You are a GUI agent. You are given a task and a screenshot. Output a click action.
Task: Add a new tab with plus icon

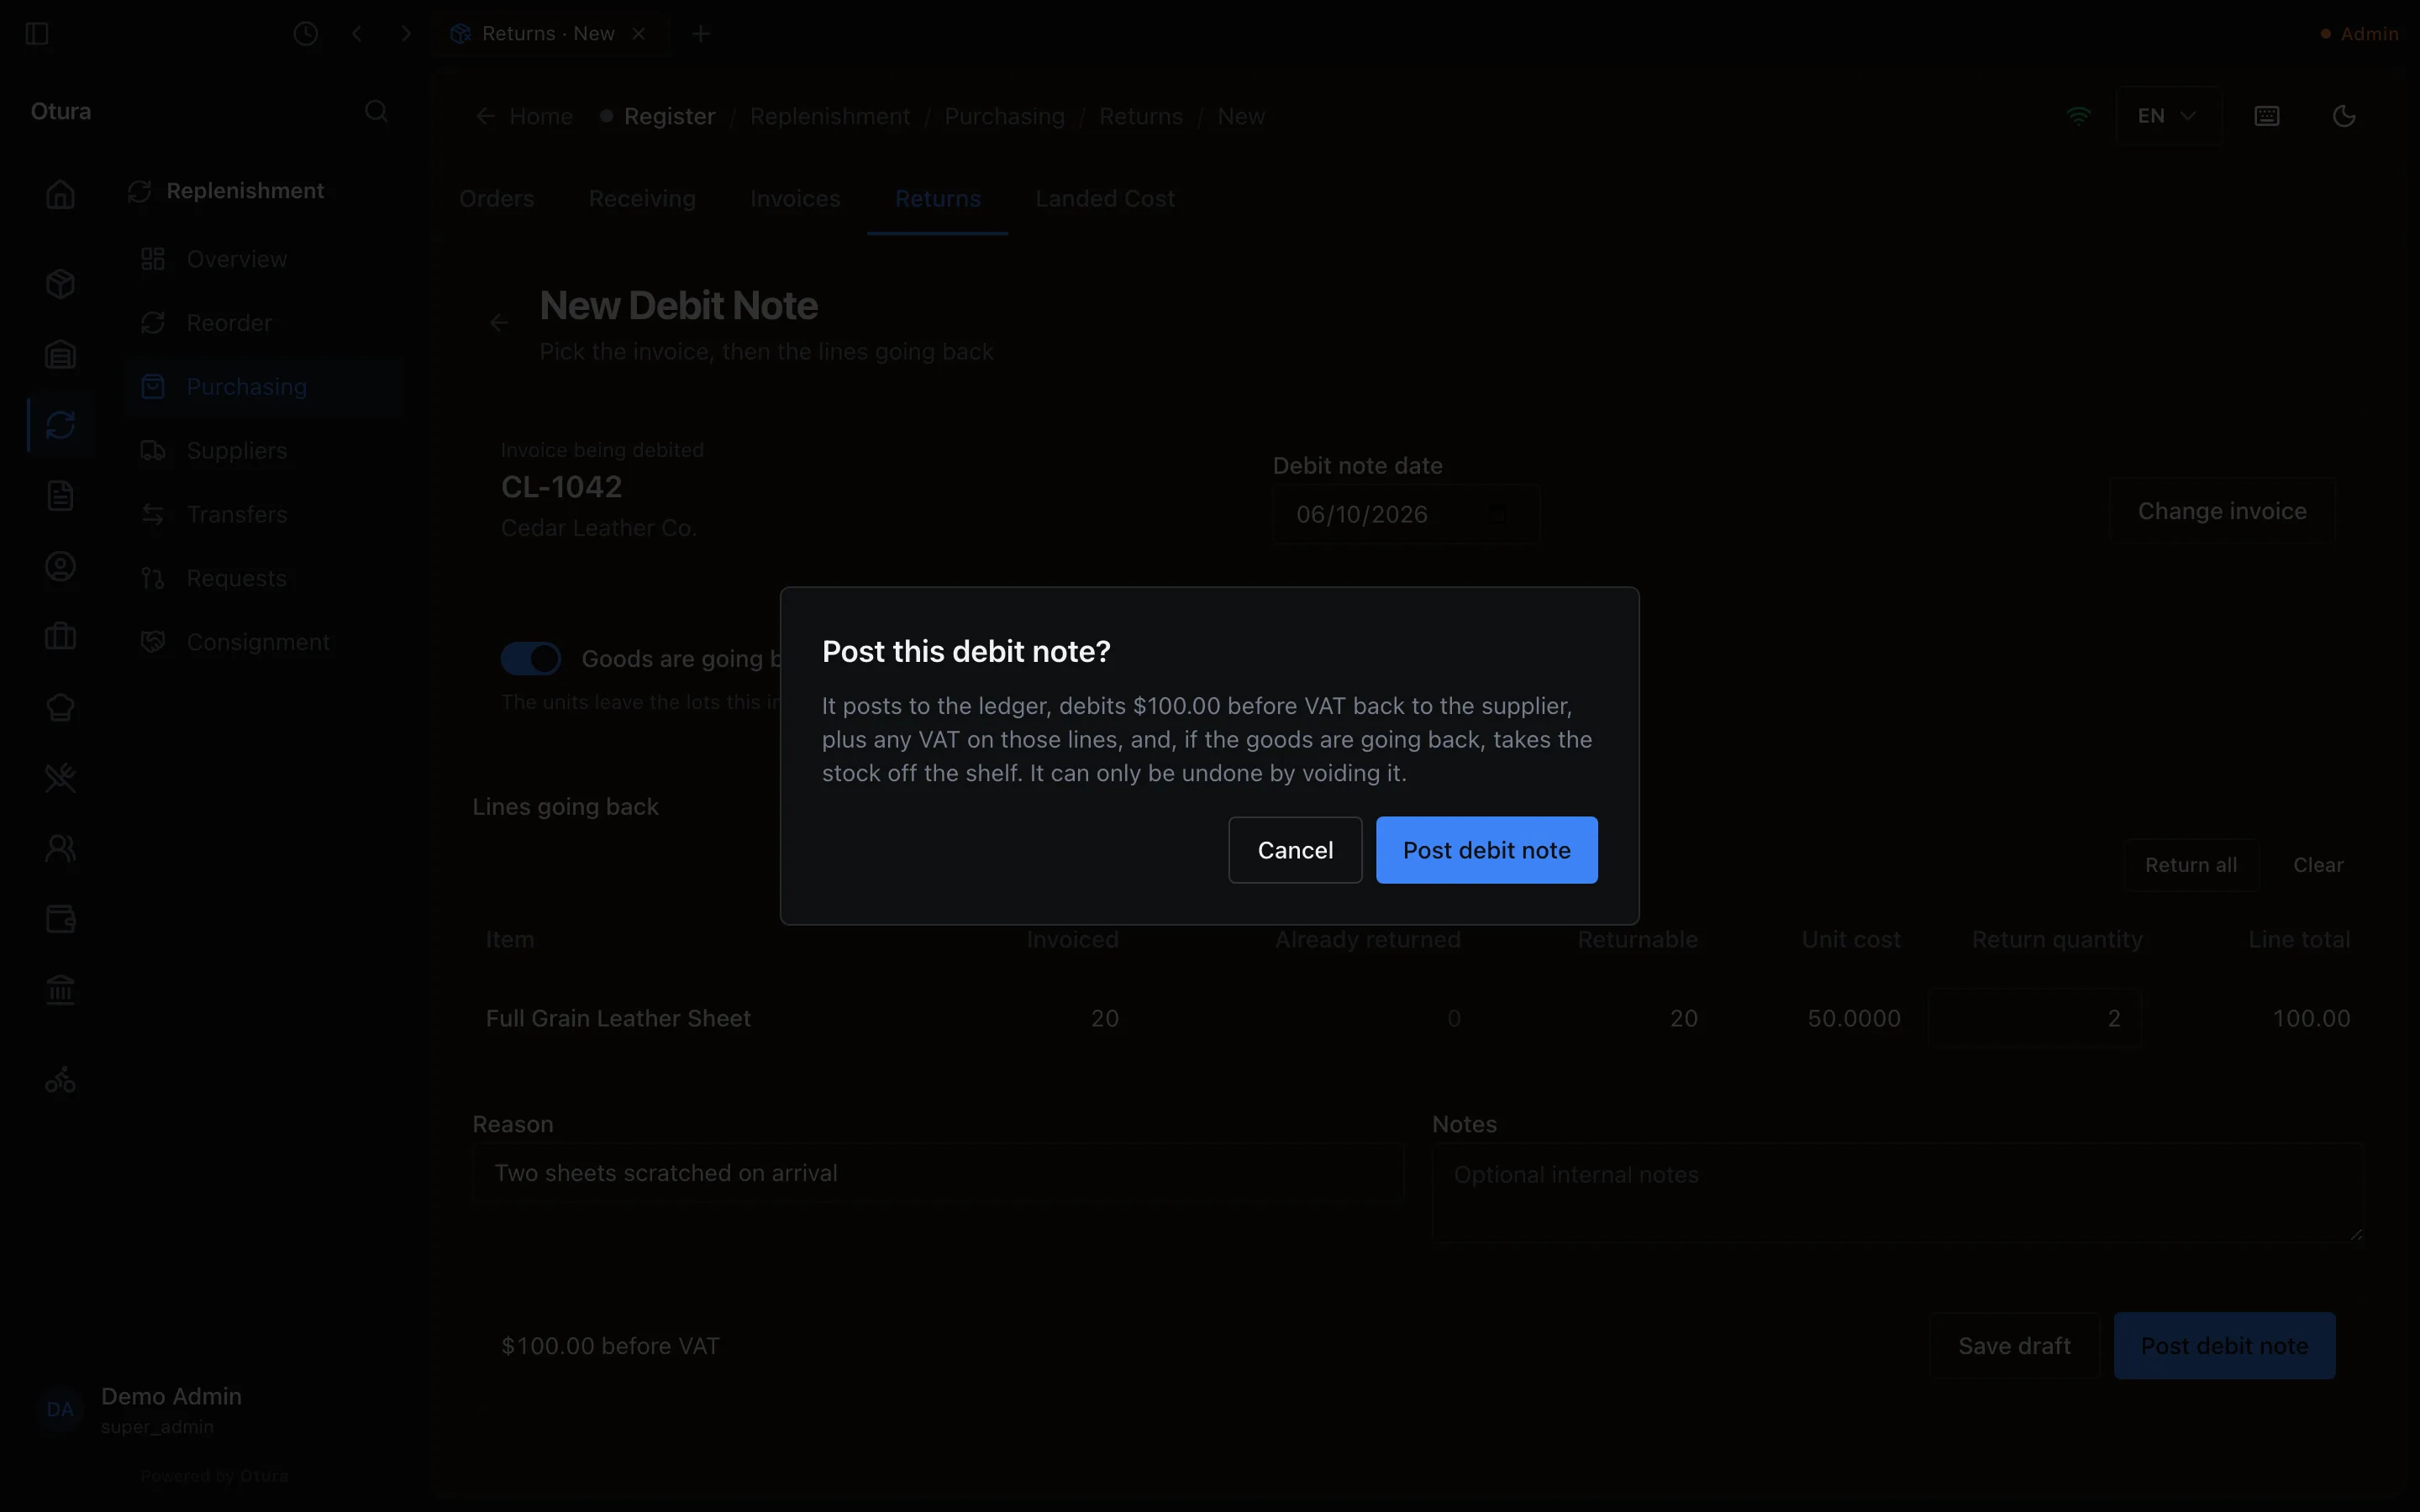[701, 34]
